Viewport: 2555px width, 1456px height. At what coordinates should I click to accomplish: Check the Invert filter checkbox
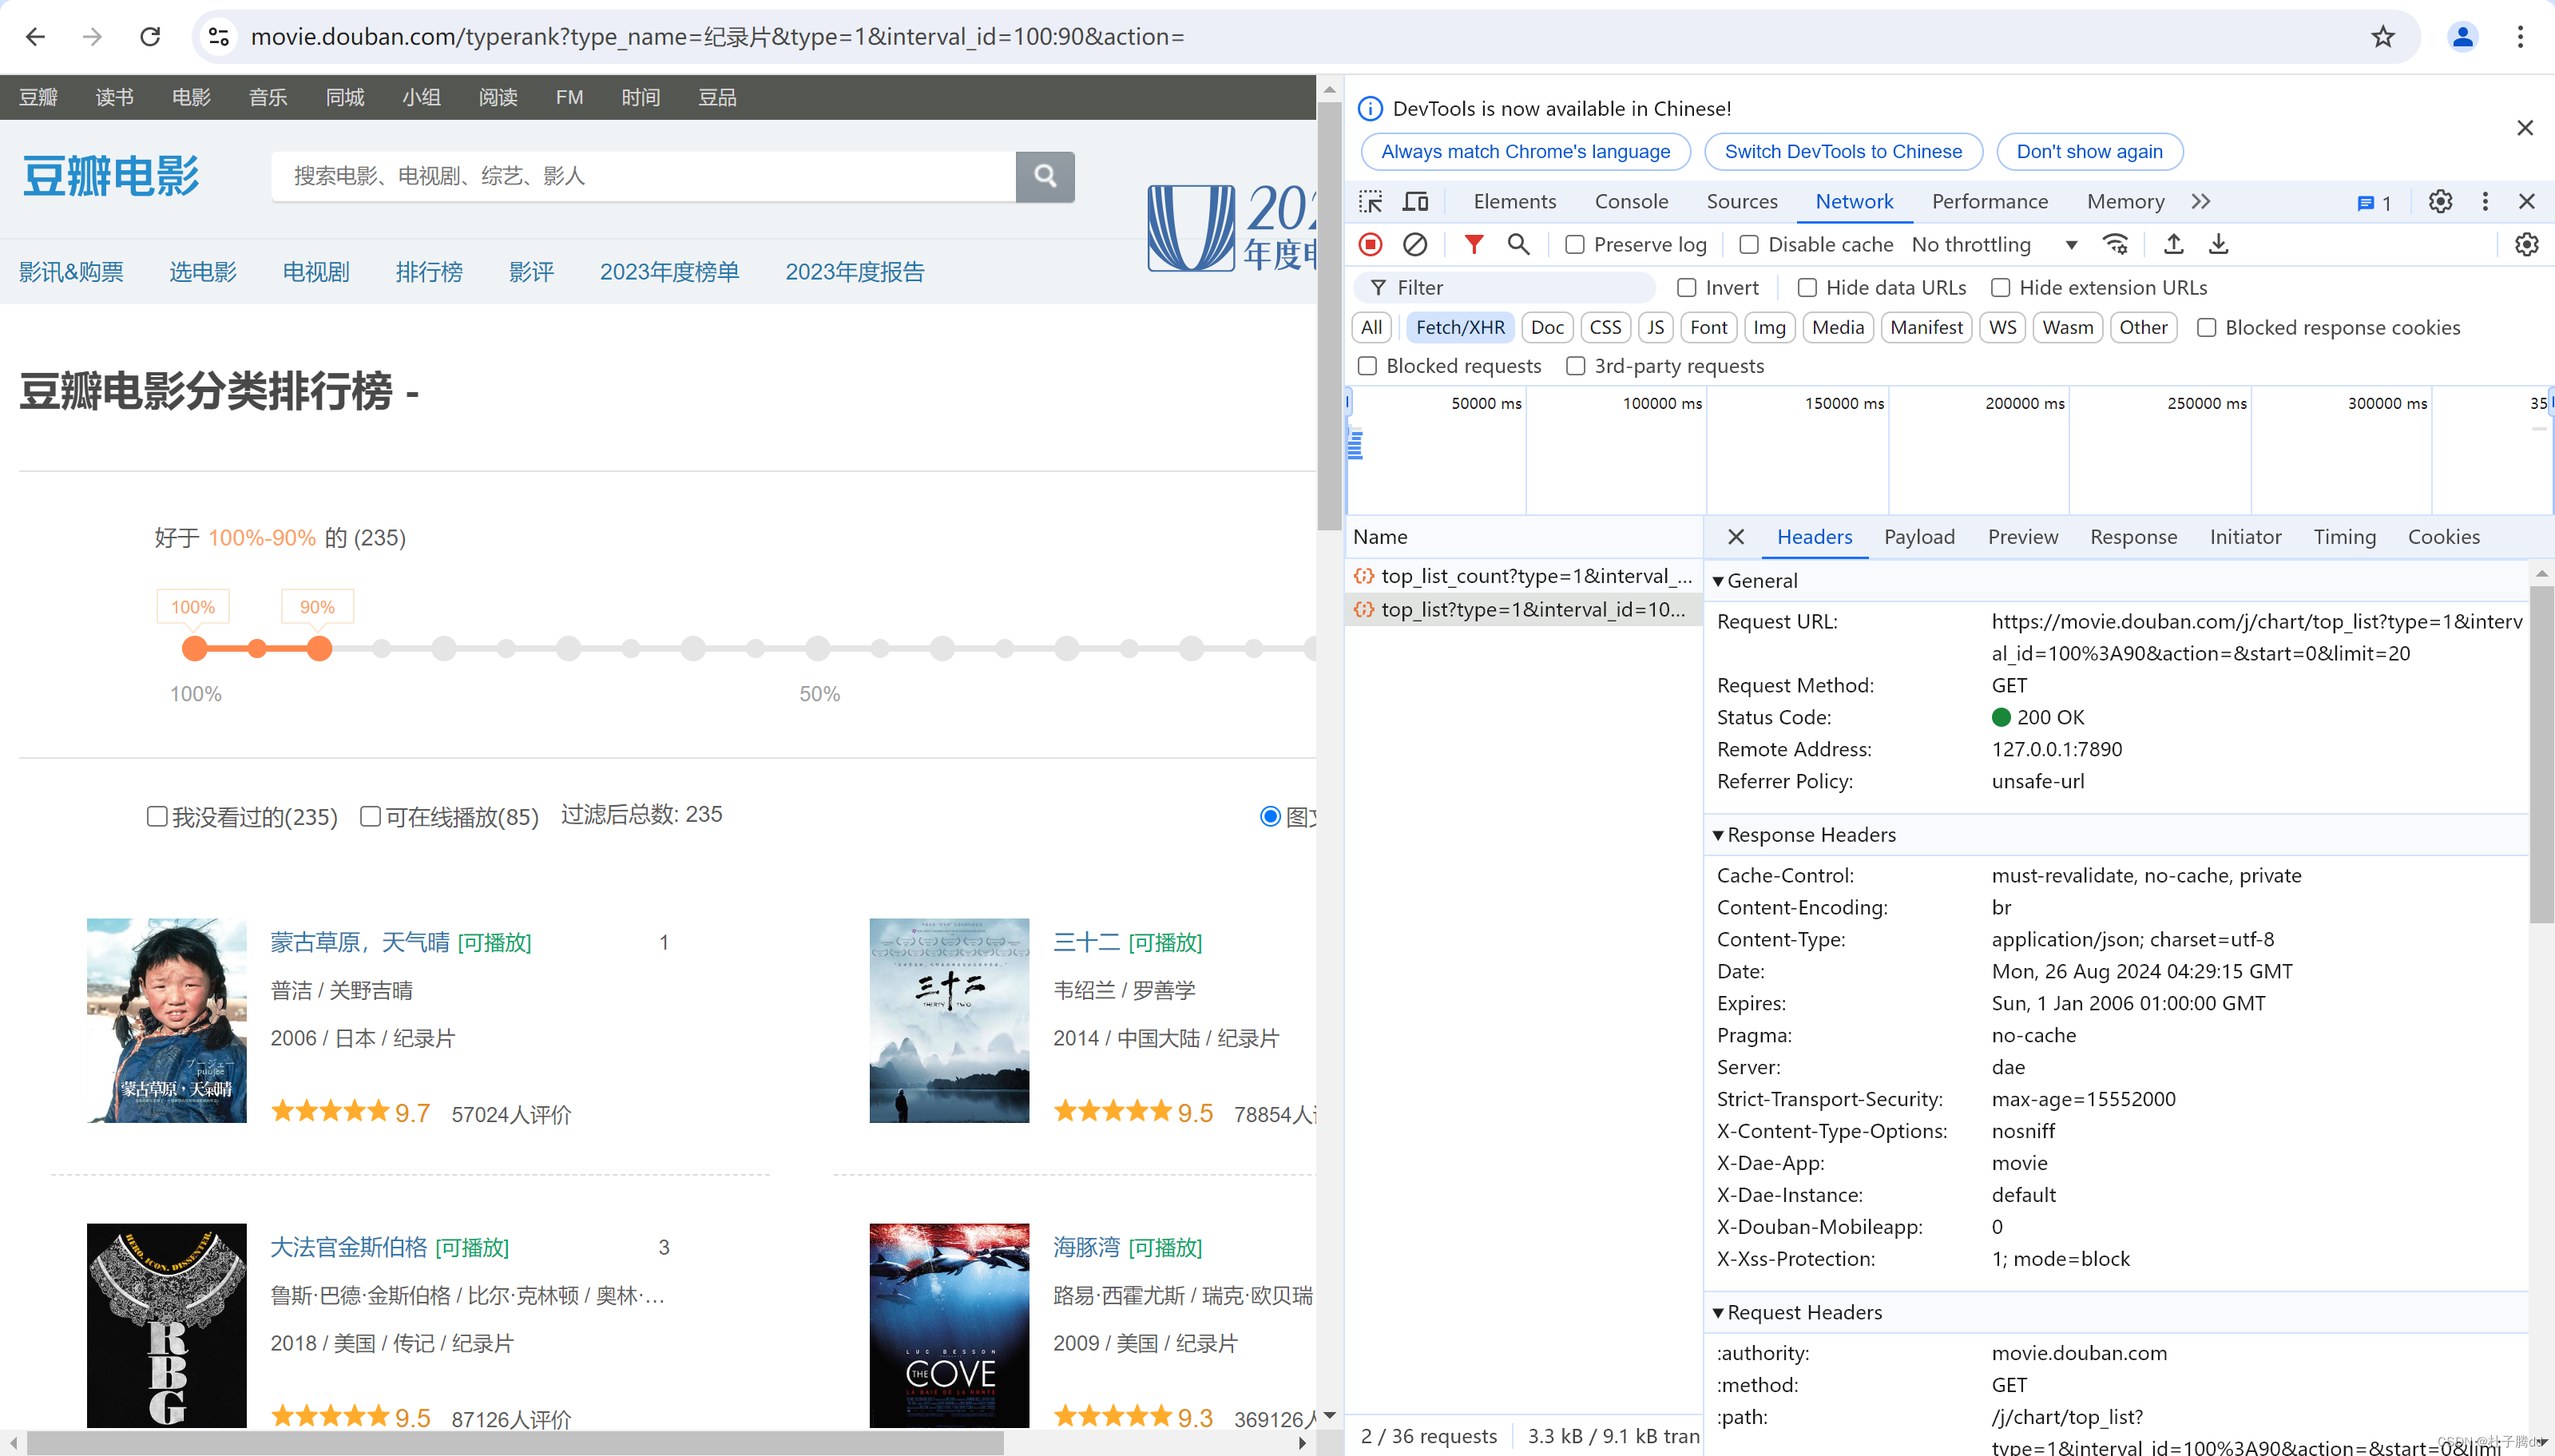click(1687, 288)
